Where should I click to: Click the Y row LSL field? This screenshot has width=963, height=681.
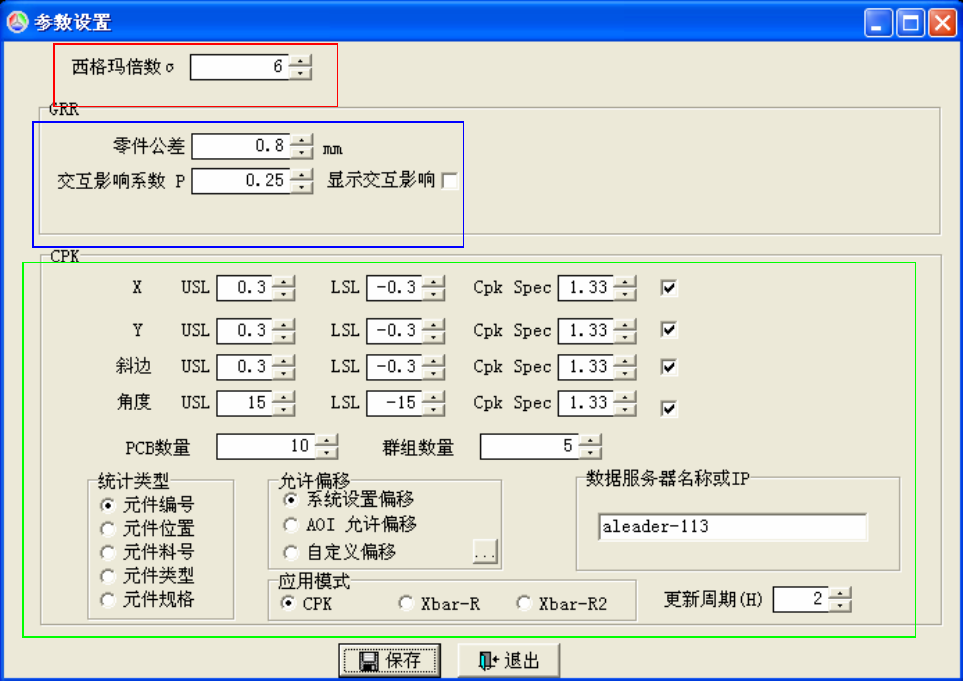click(394, 331)
